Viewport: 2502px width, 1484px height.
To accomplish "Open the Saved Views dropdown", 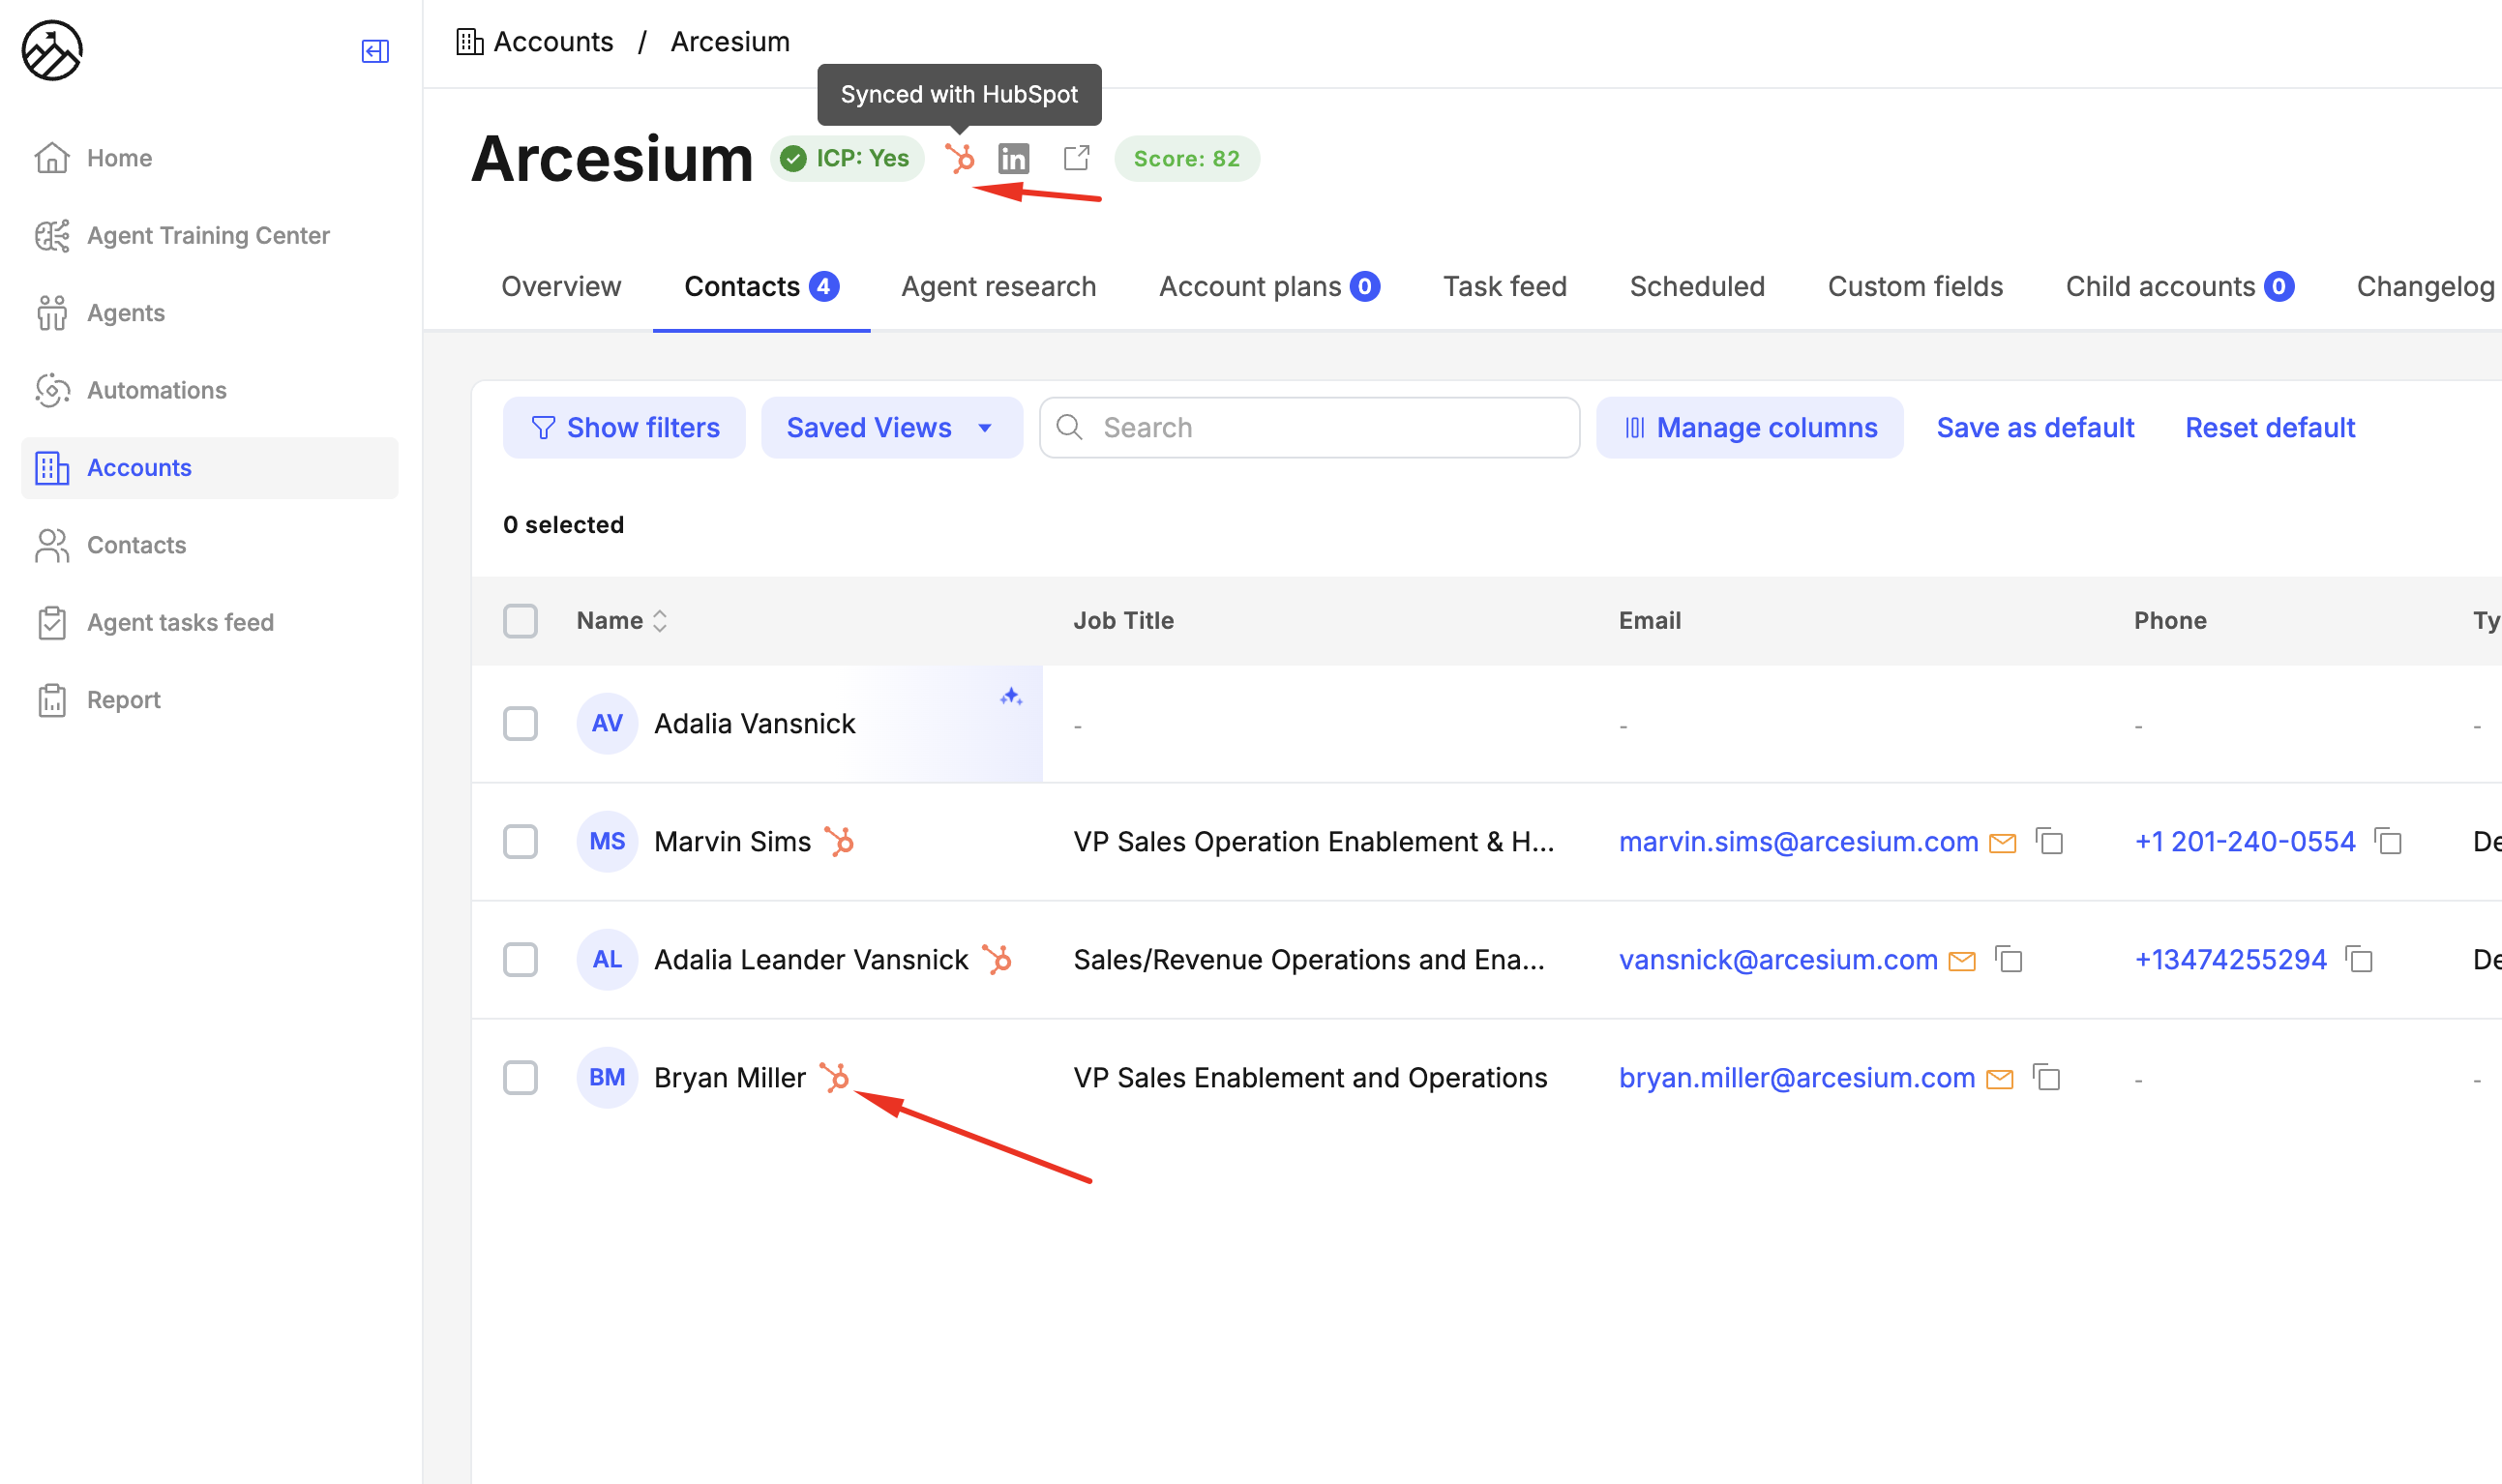I will (890, 428).
